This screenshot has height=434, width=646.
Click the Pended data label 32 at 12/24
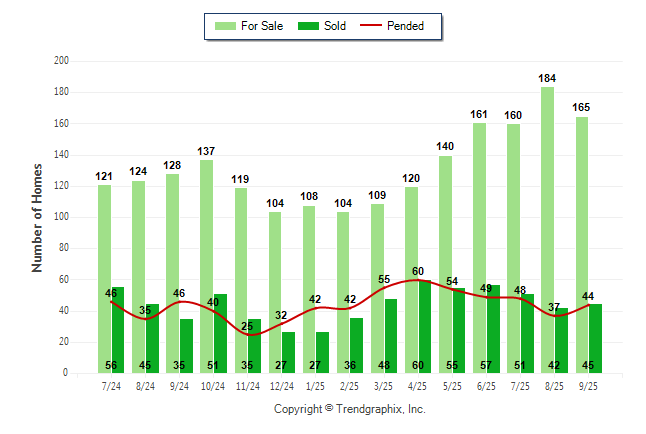click(x=281, y=316)
